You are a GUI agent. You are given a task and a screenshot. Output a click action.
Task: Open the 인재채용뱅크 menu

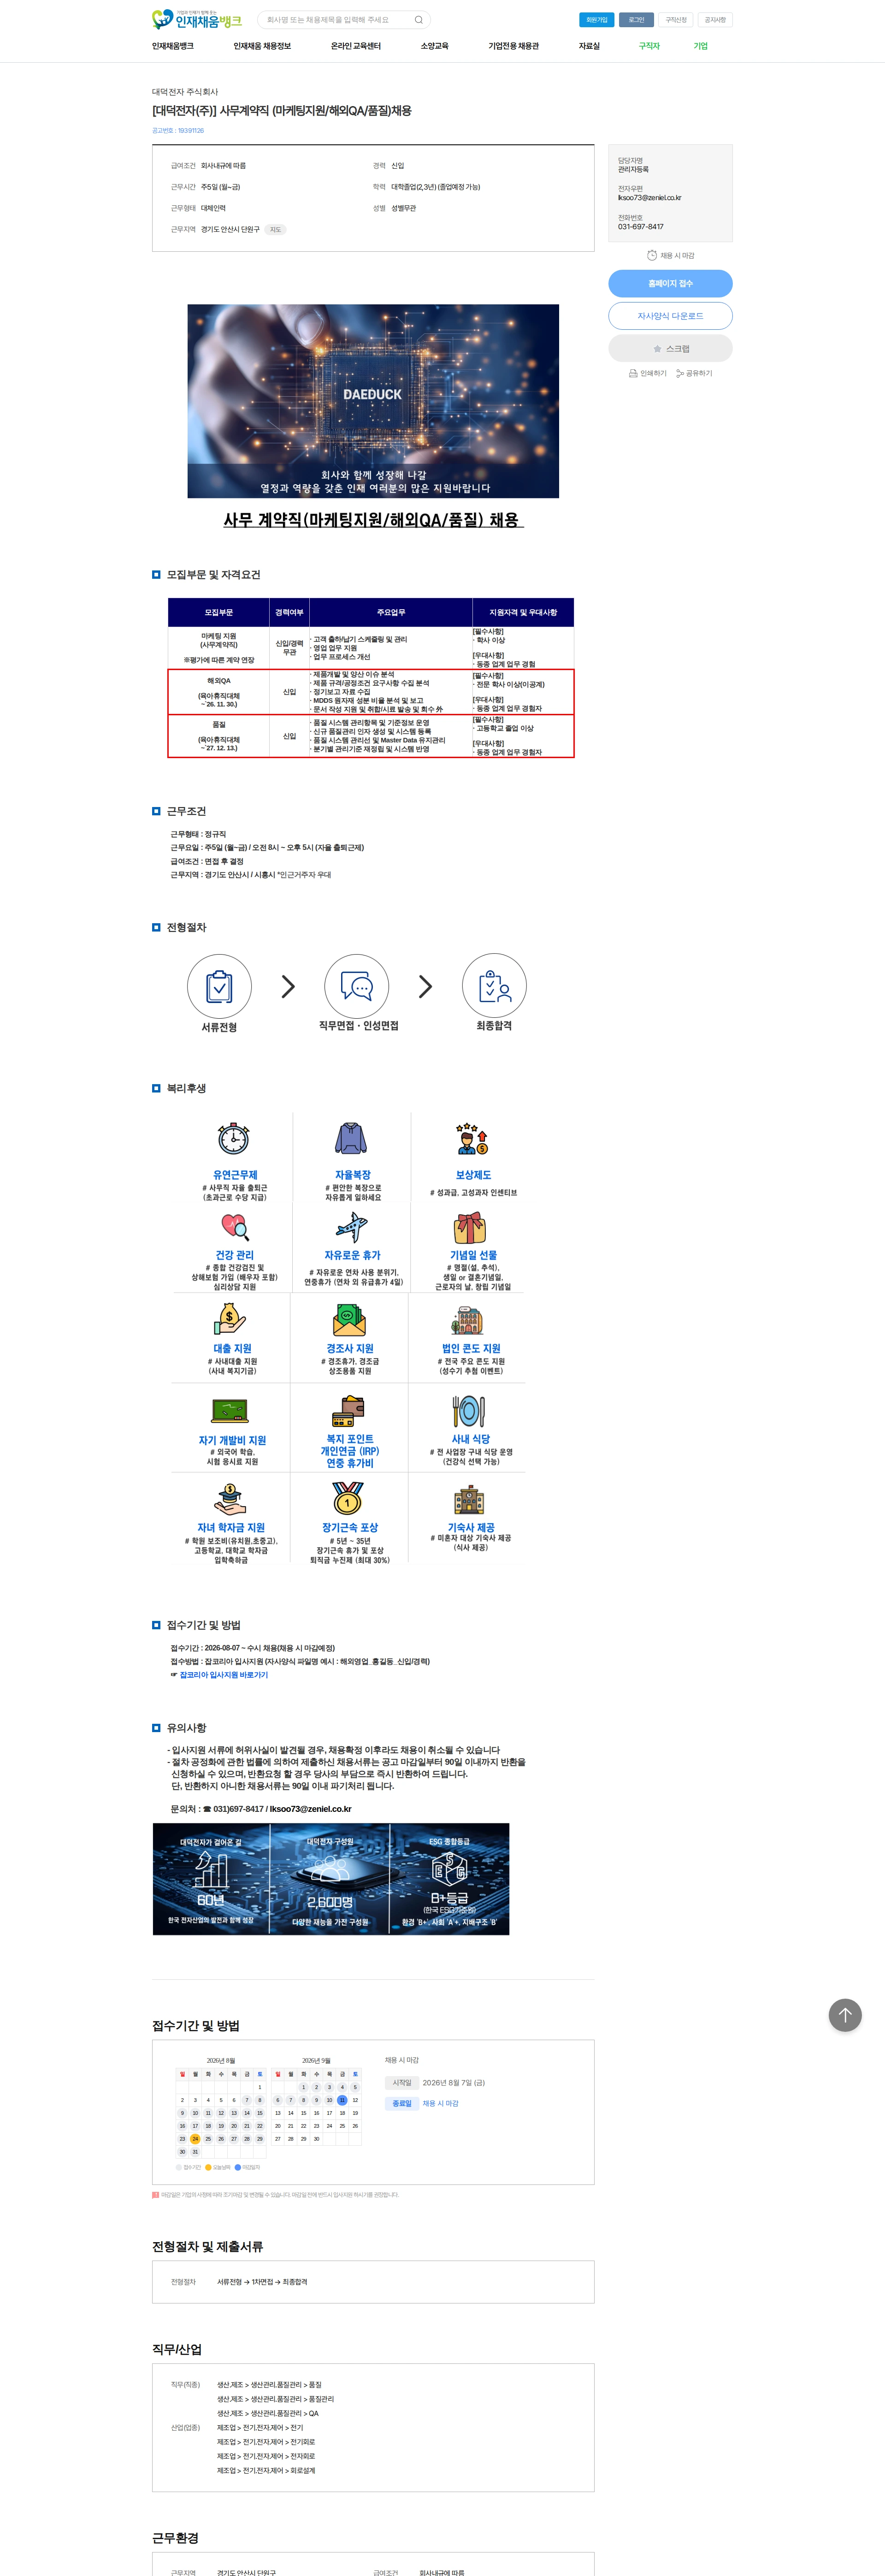[173, 46]
